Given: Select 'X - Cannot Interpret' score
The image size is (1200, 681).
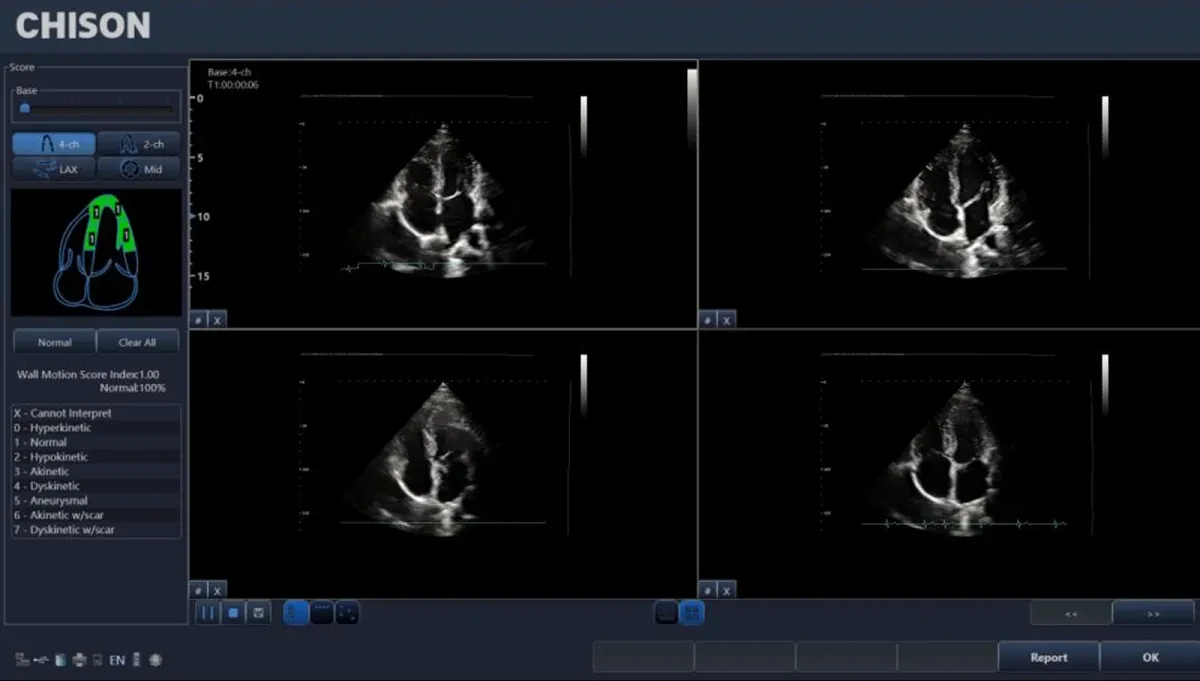Looking at the screenshot, I should (96, 413).
